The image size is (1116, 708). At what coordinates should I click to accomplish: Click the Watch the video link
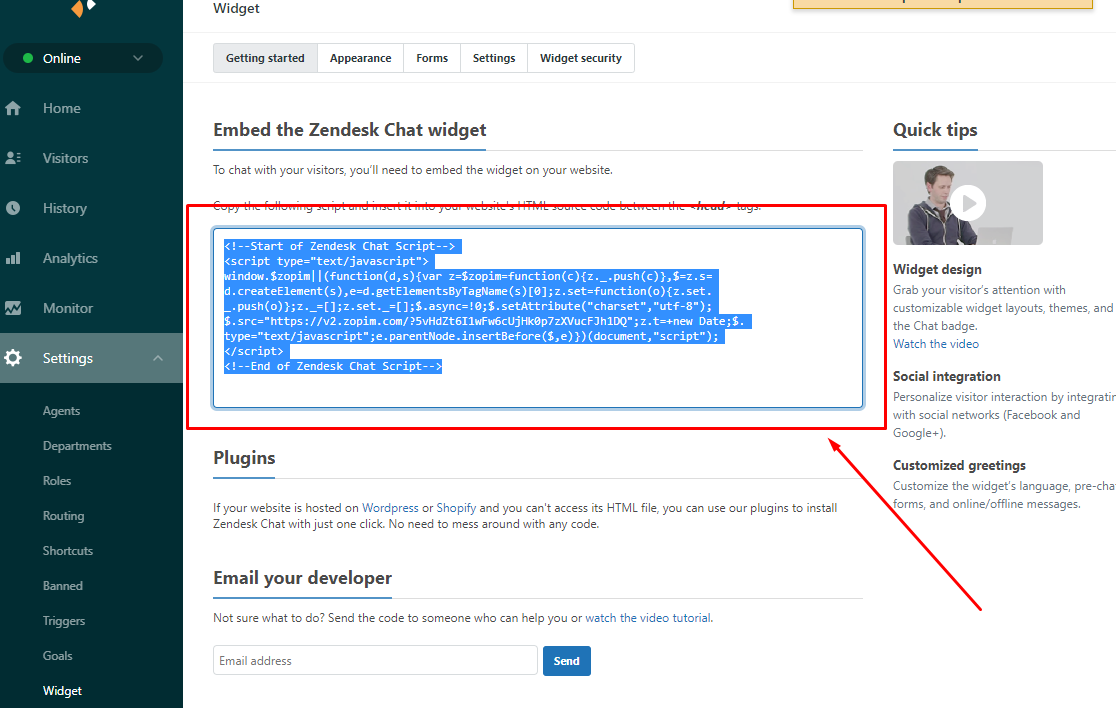936,344
